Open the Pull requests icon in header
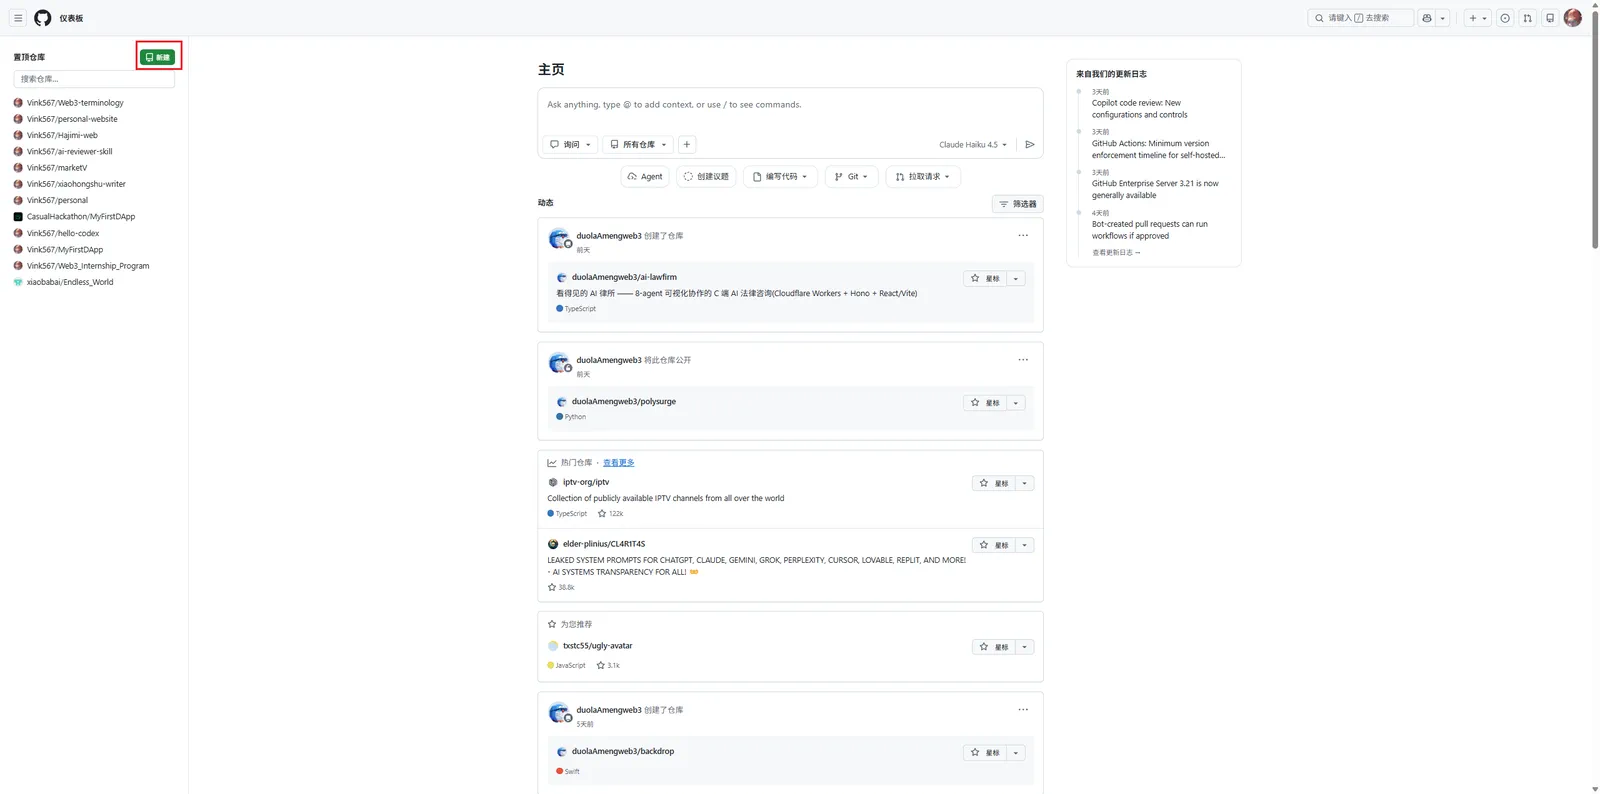The image size is (1600, 794). click(1528, 18)
